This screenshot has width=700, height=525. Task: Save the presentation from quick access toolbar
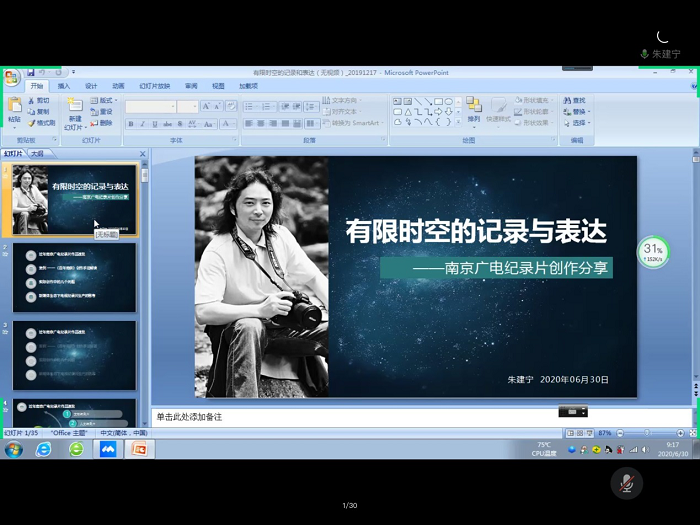[31, 73]
